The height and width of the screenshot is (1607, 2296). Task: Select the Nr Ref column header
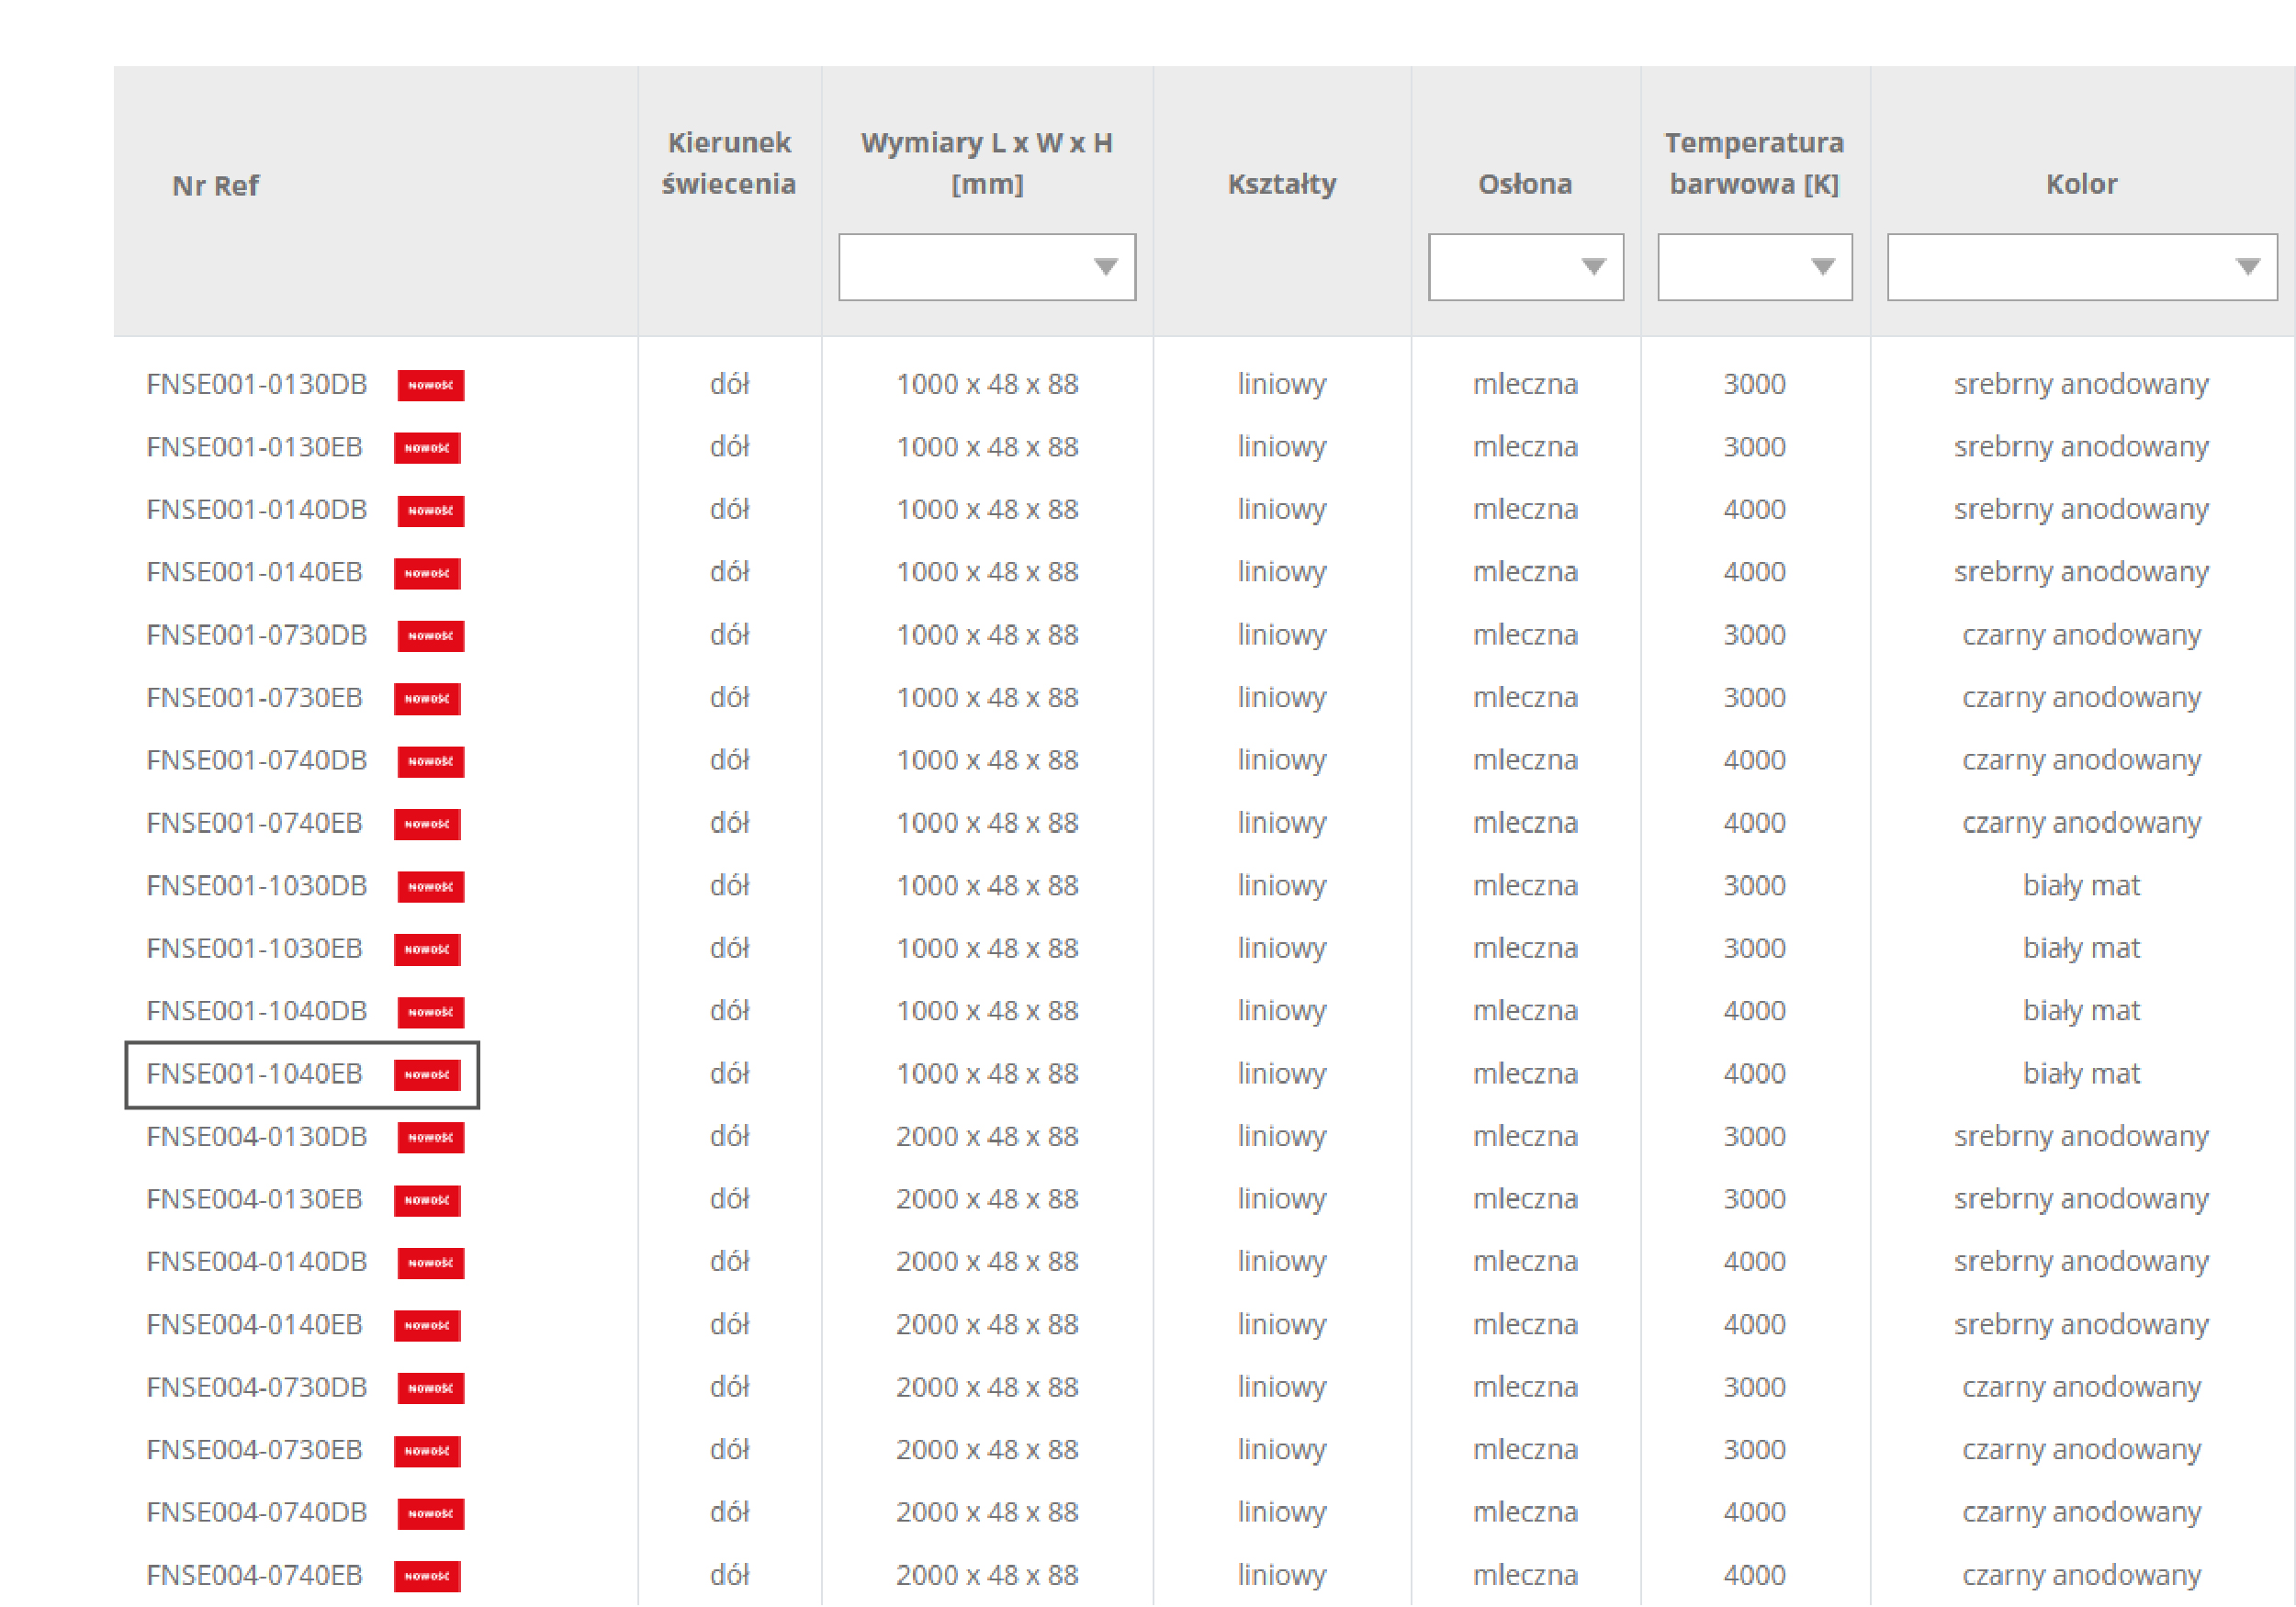215,186
